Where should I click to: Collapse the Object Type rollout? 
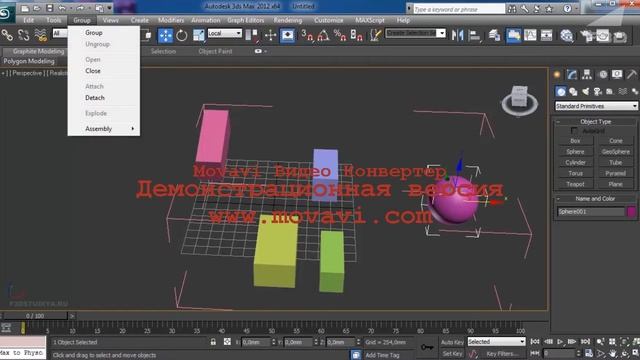pos(596,122)
